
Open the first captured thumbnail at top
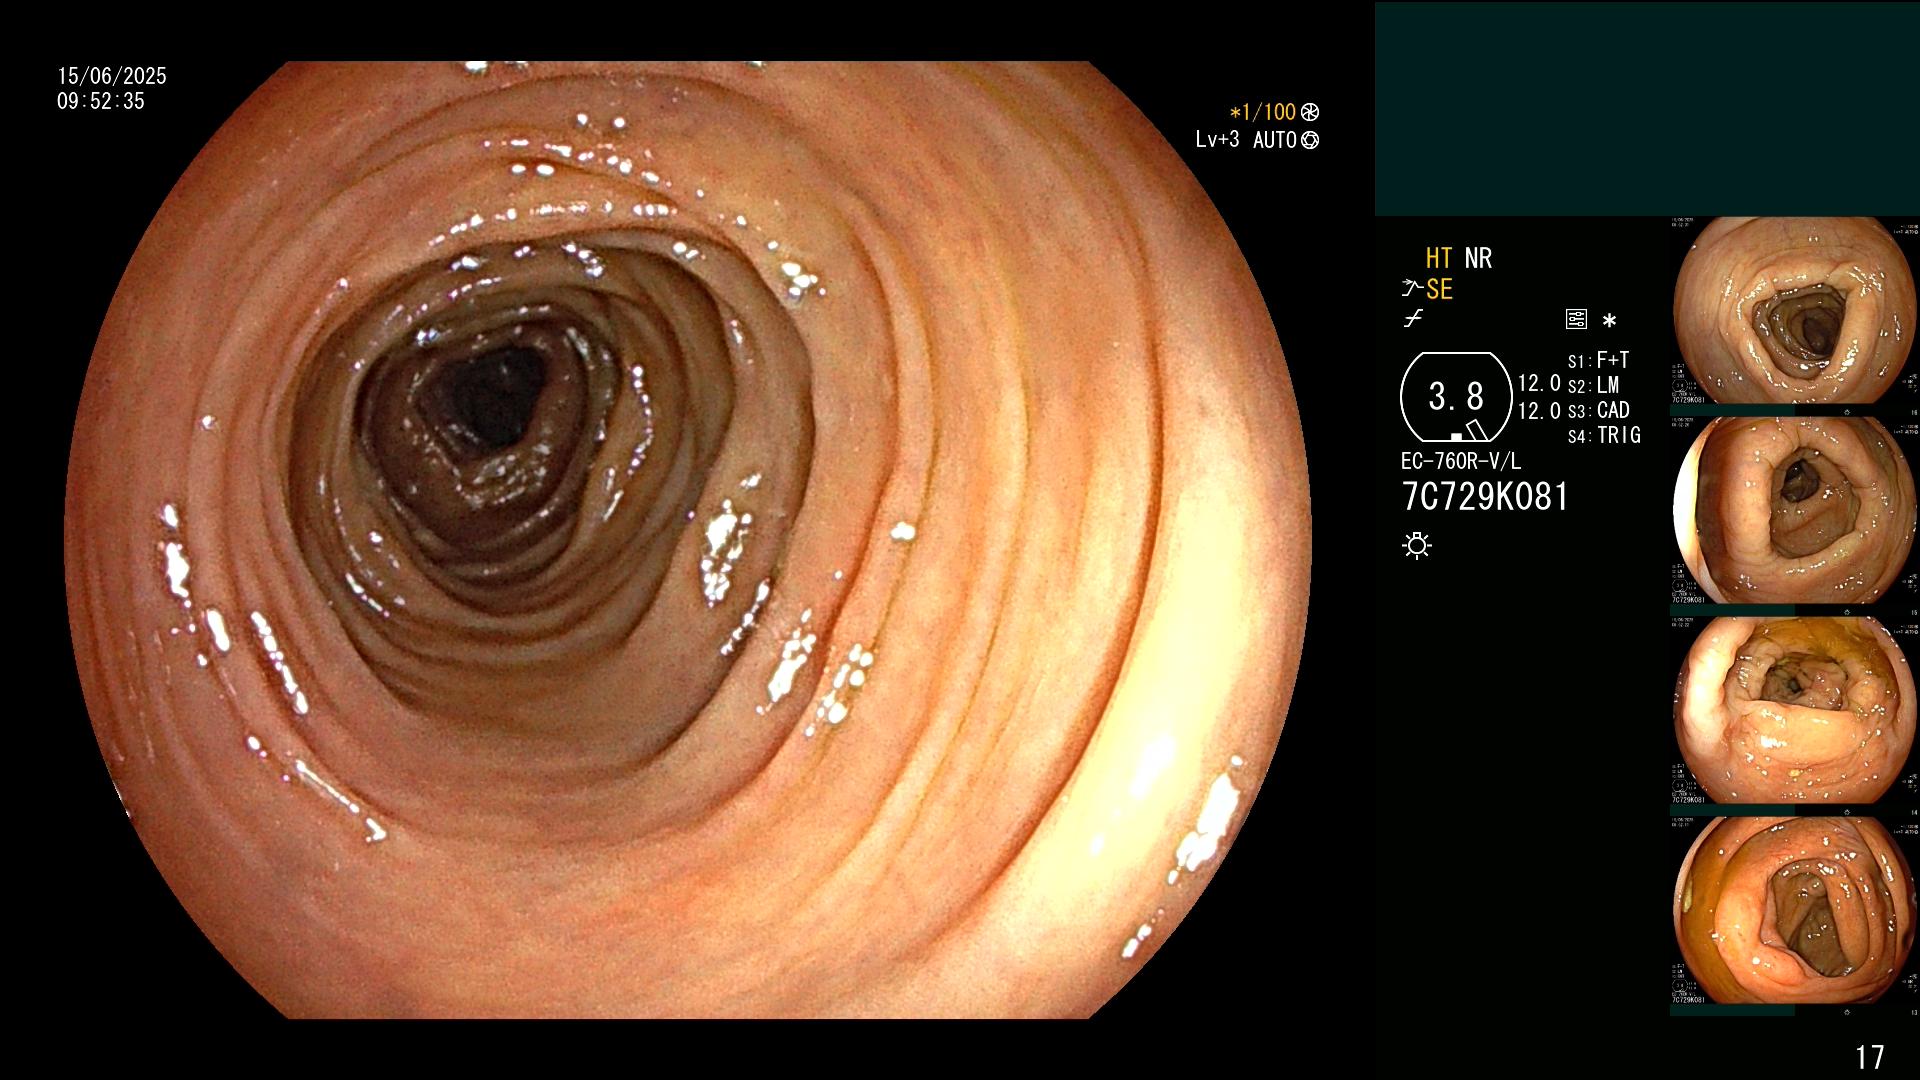coord(1795,311)
